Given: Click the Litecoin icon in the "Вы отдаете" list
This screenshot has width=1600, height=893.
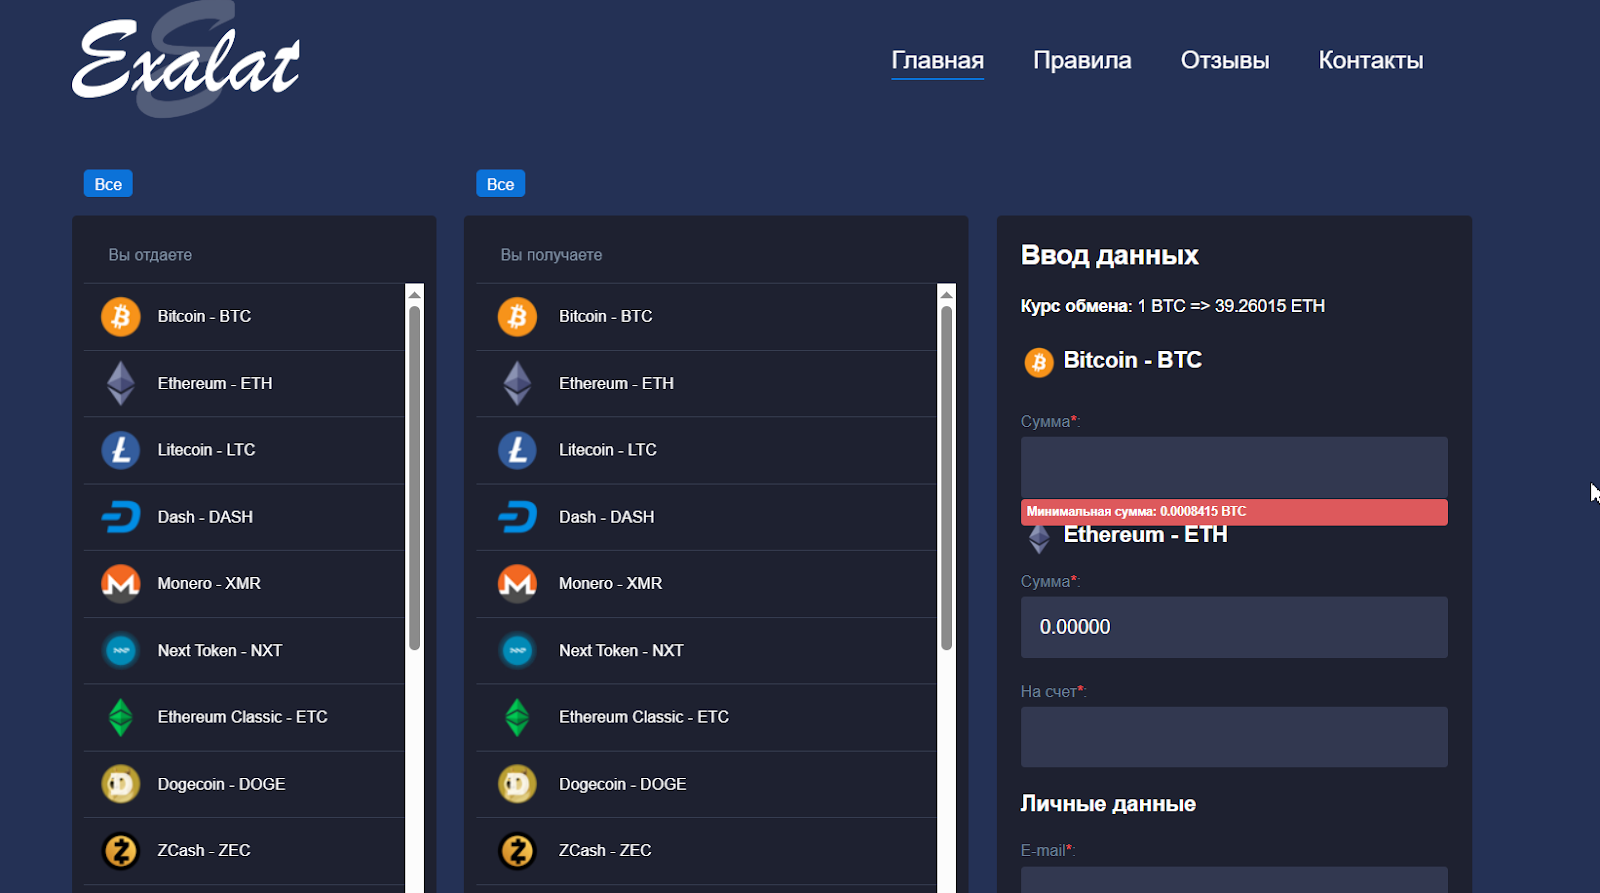Looking at the screenshot, I should pos(121,450).
